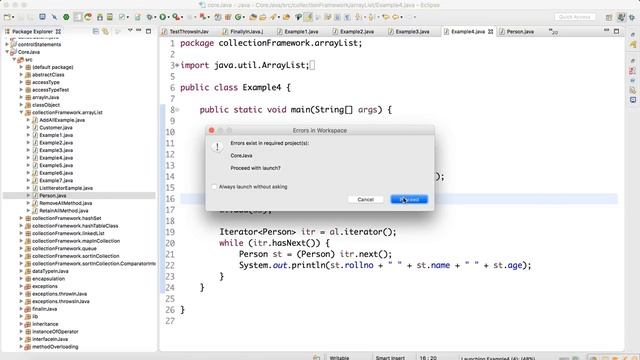Select the methodOverloading package
The image size is (640, 360).
(55, 347)
